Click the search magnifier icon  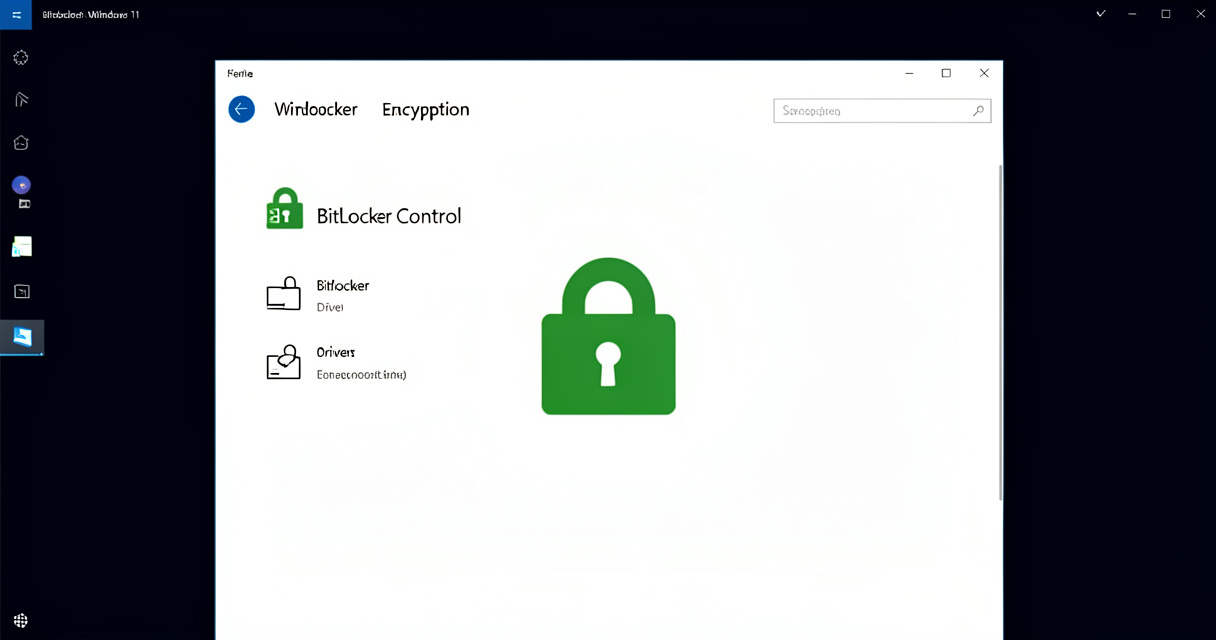point(978,111)
